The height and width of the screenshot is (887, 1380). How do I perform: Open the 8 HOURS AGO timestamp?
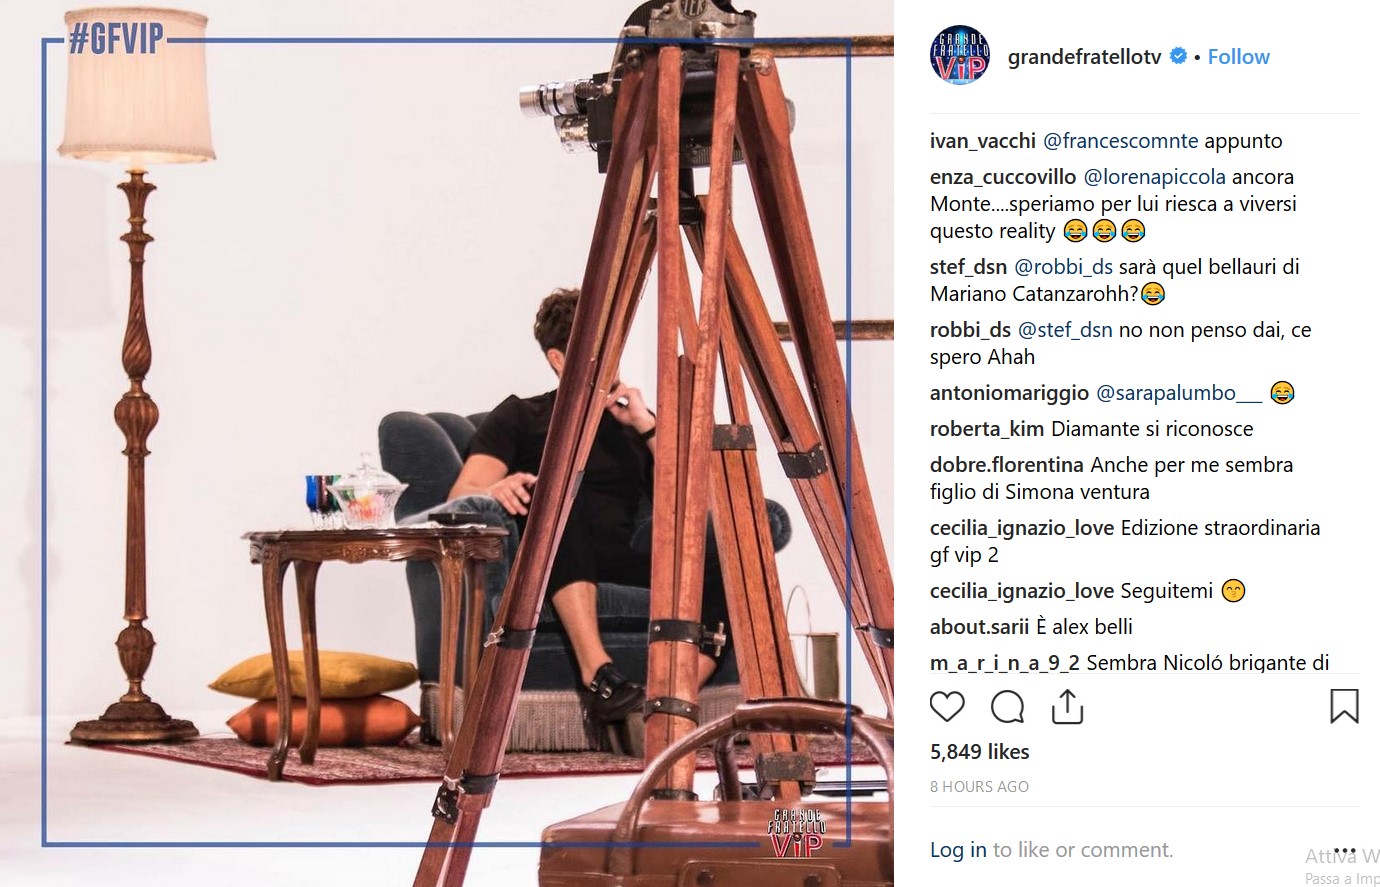[979, 787]
